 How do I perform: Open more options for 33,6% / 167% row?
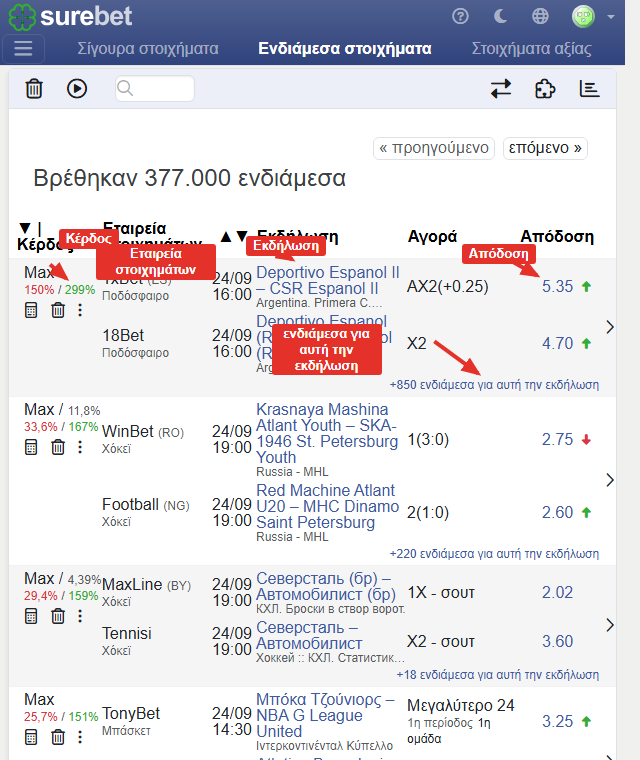[80, 447]
